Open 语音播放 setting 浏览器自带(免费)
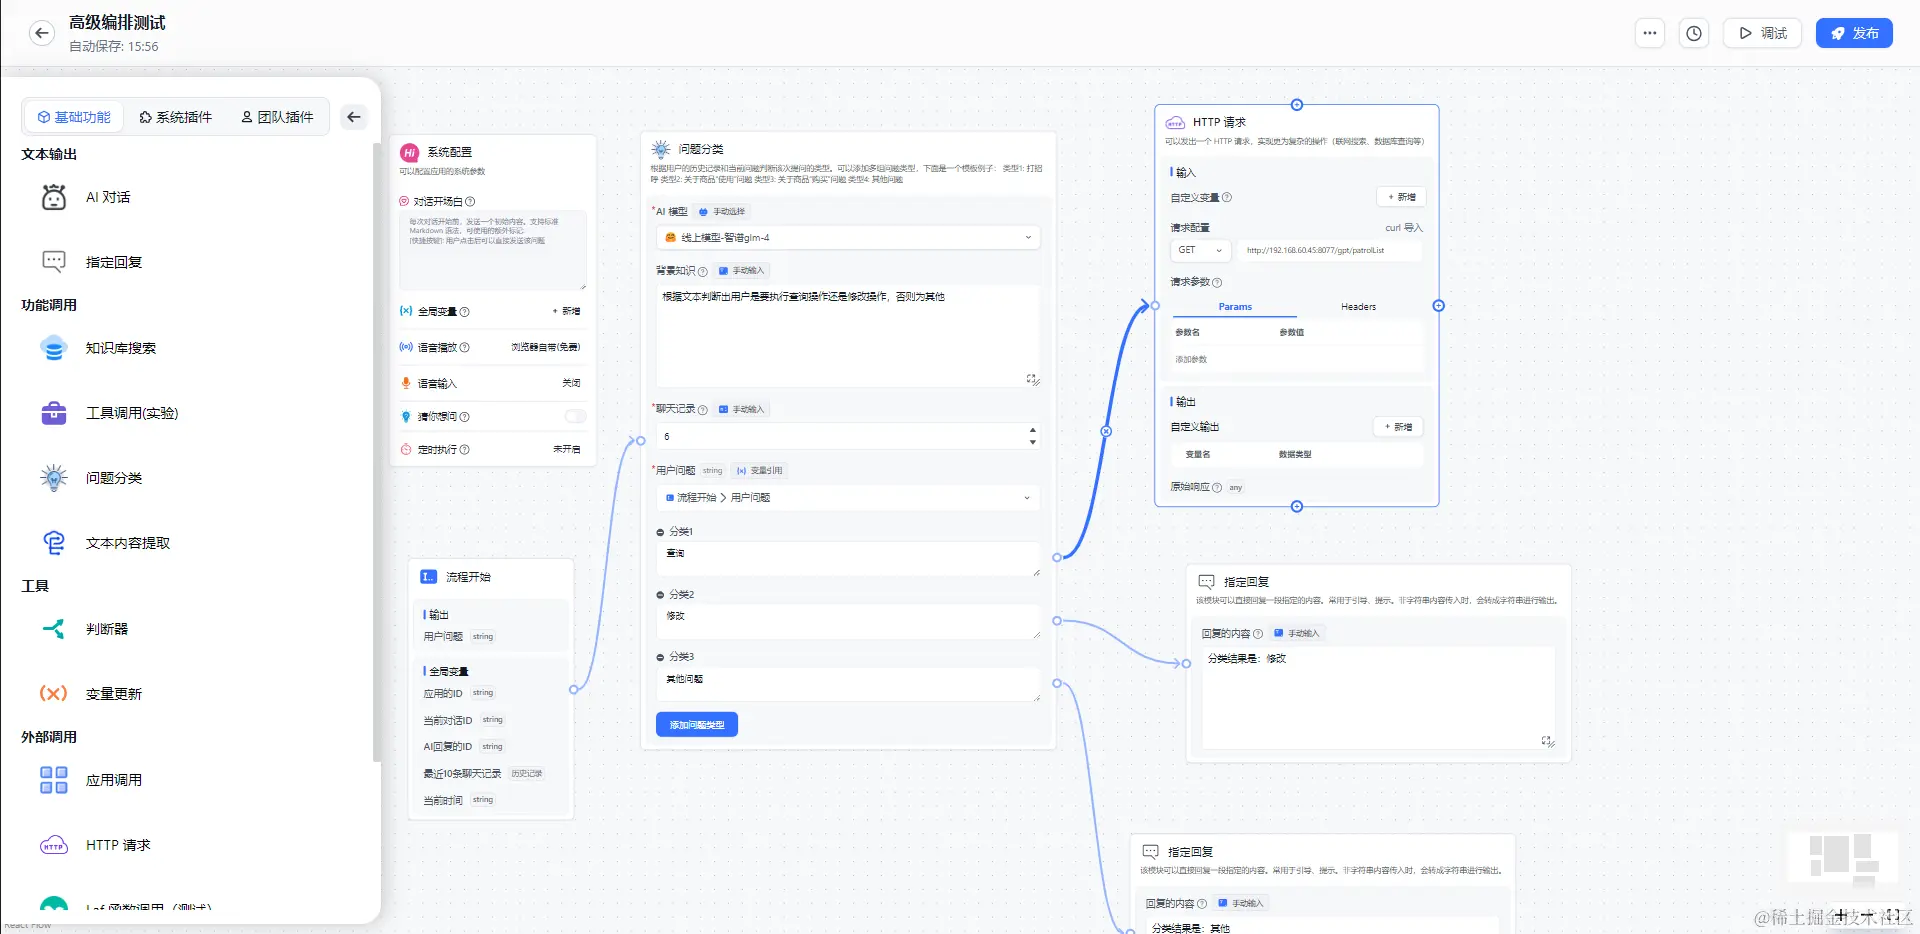The height and width of the screenshot is (934, 1920). 545,347
